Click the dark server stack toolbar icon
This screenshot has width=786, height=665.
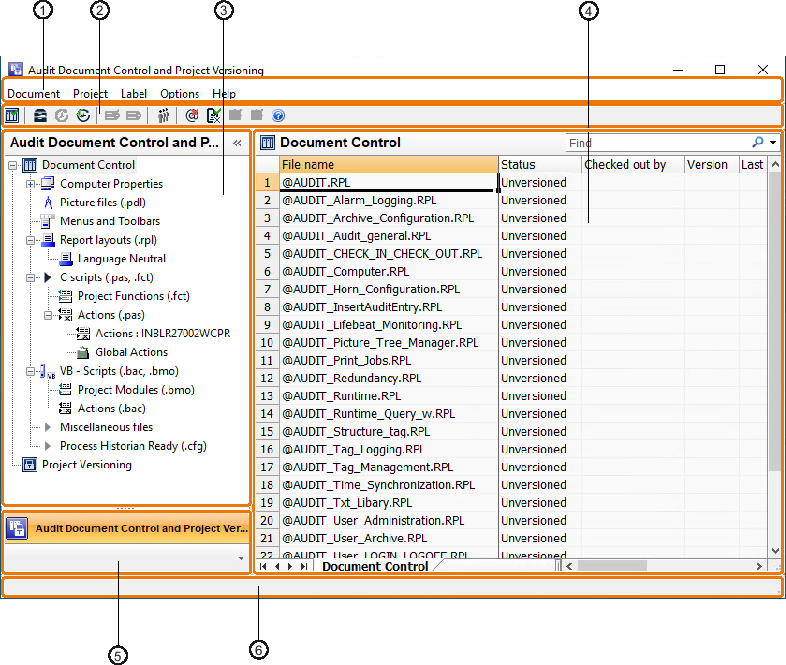(x=40, y=116)
